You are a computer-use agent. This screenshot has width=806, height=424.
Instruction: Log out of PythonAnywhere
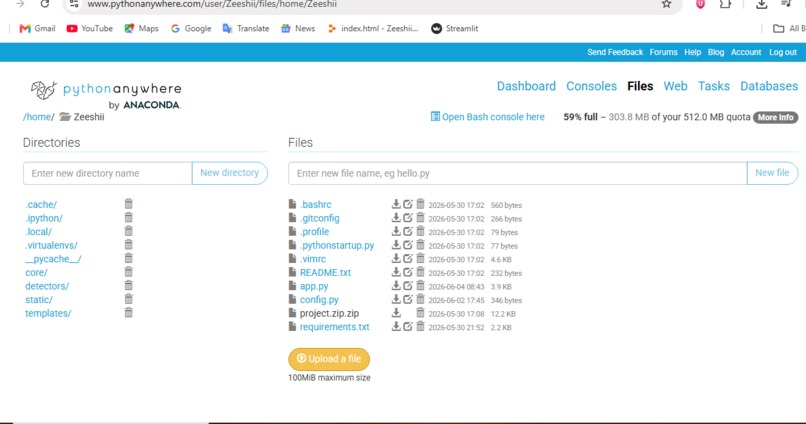click(783, 52)
